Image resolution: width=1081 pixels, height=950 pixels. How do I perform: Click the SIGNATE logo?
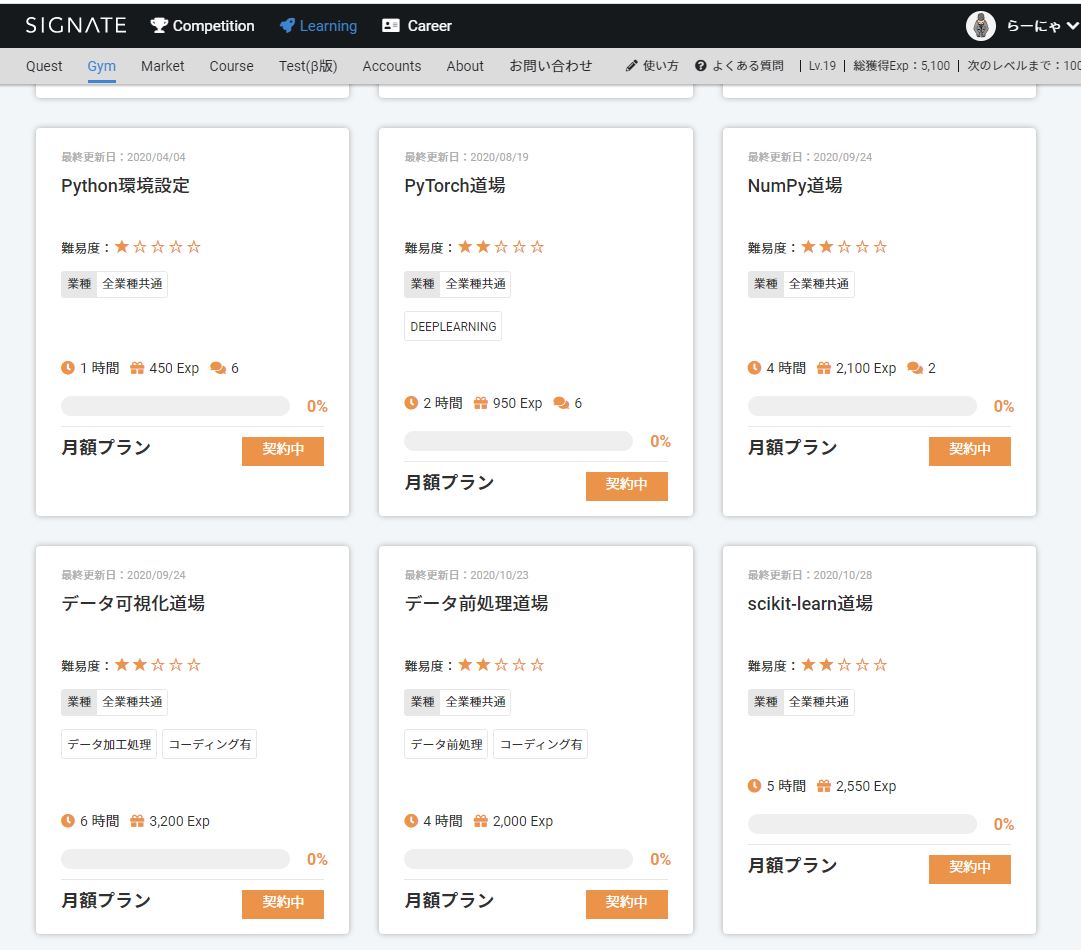coord(76,26)
